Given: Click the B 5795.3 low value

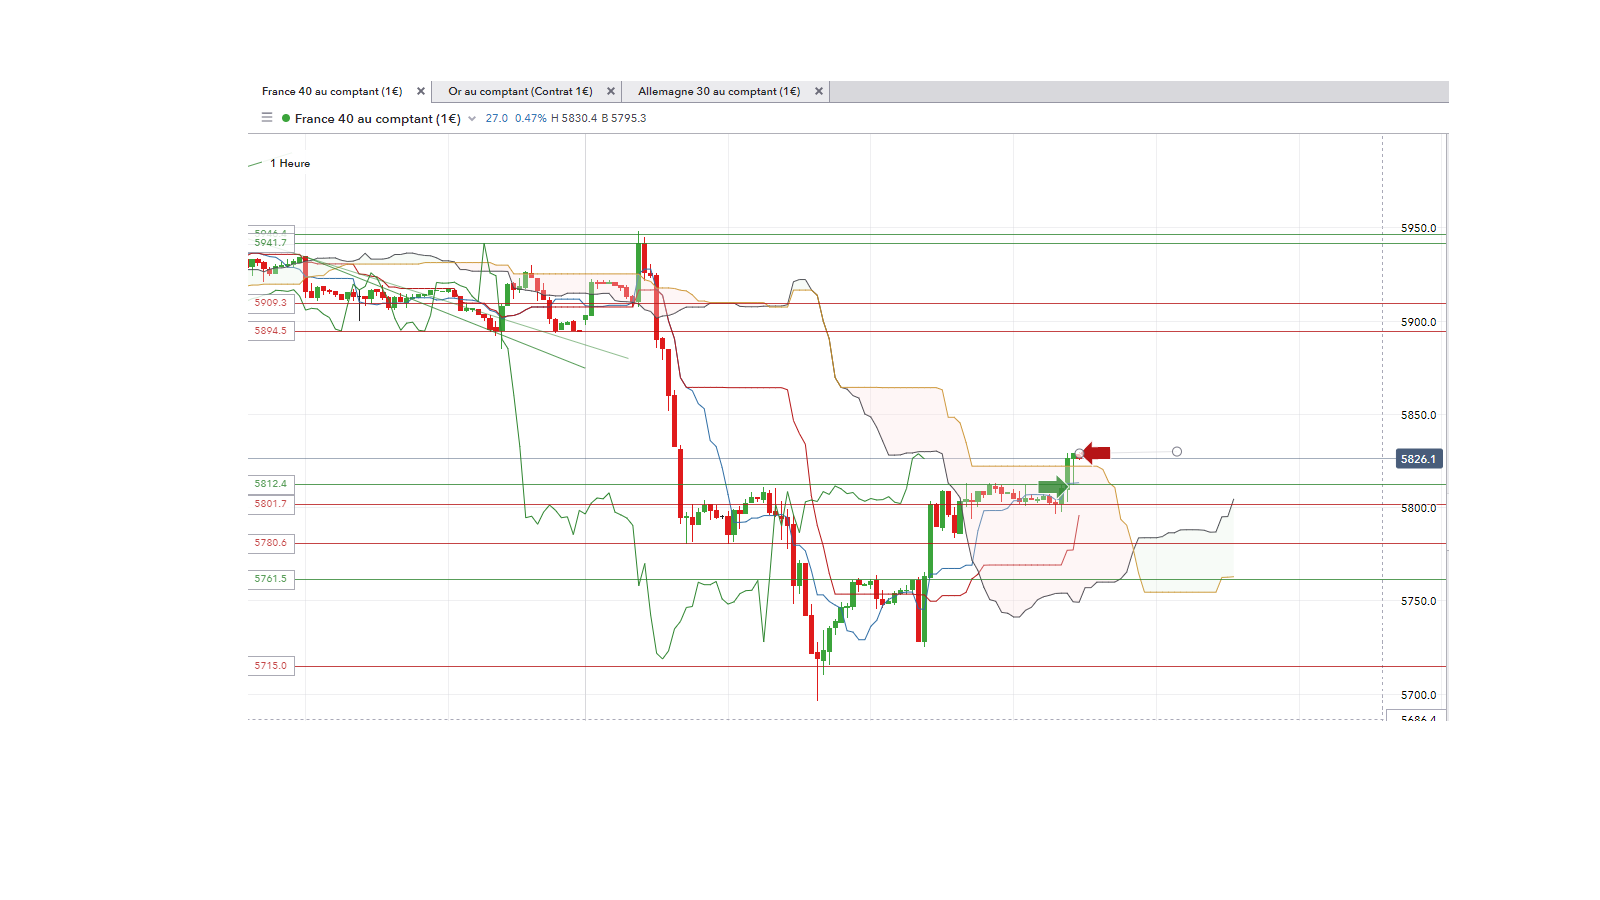Looking at the screenshot, I should coord(624,118).
